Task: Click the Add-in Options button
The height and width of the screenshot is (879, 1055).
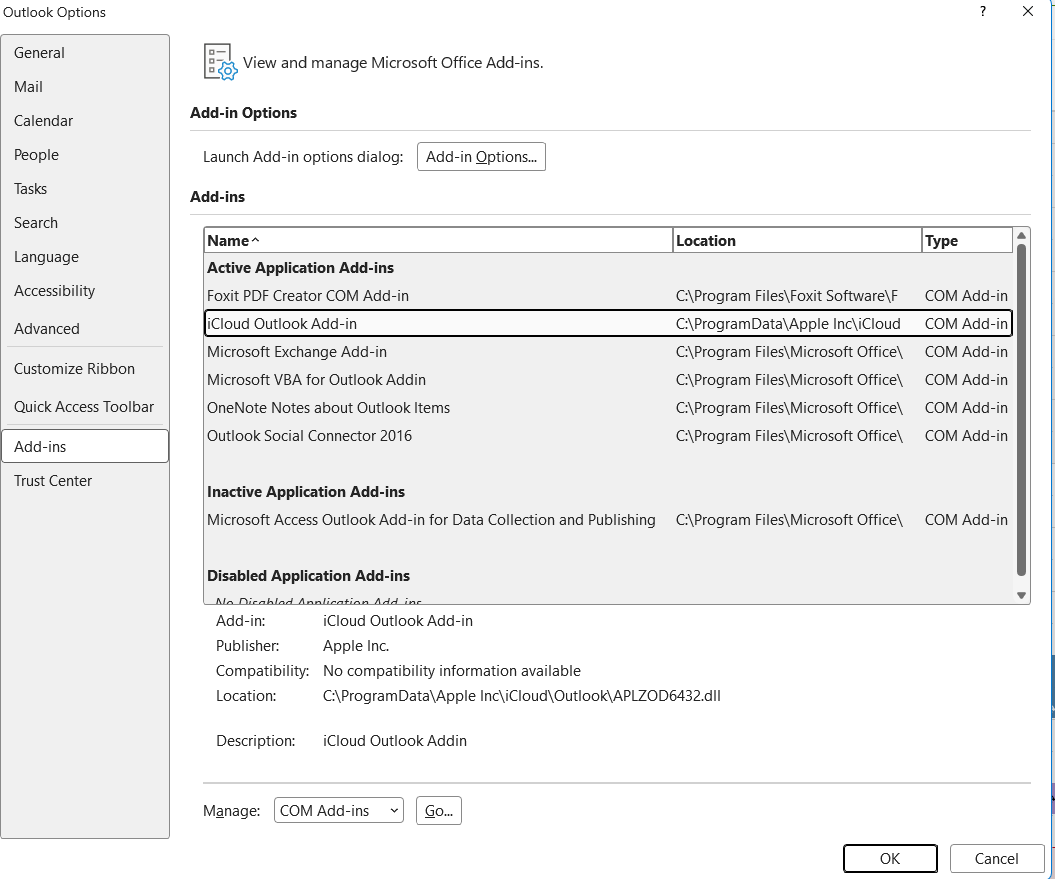Action: tap(481, 157)
